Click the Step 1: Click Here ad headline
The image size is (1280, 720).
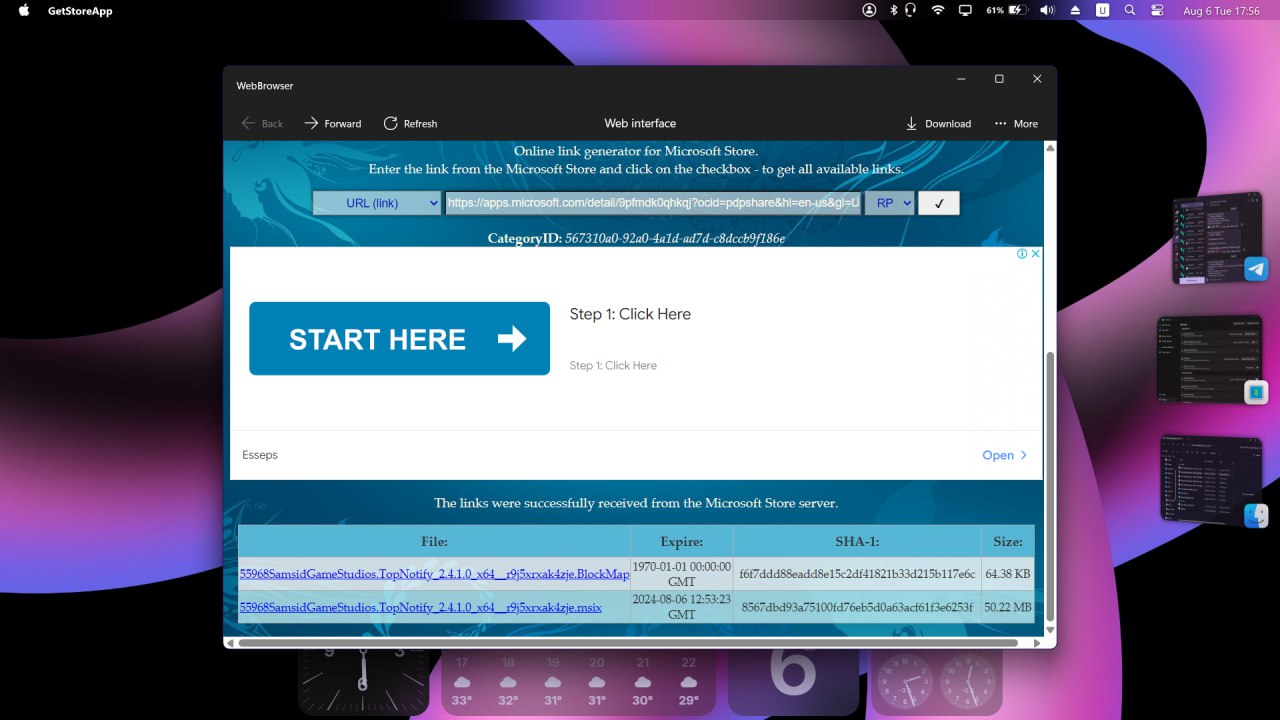[630, 314]
